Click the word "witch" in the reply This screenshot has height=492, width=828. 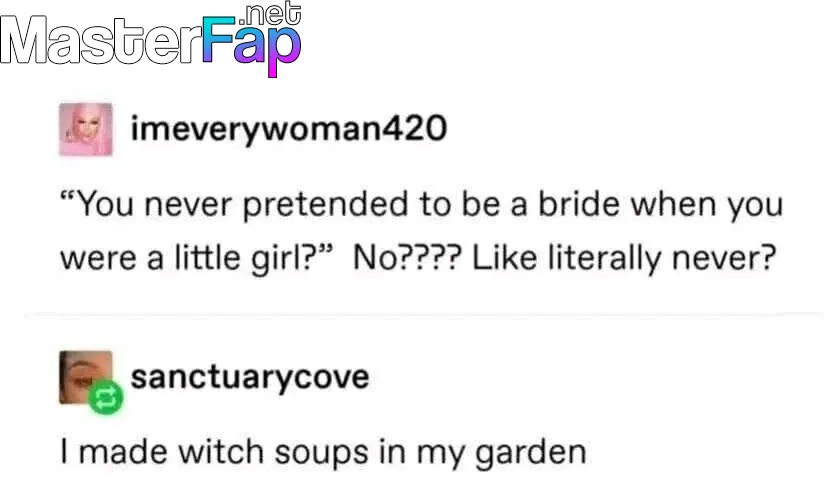[220, 452]
